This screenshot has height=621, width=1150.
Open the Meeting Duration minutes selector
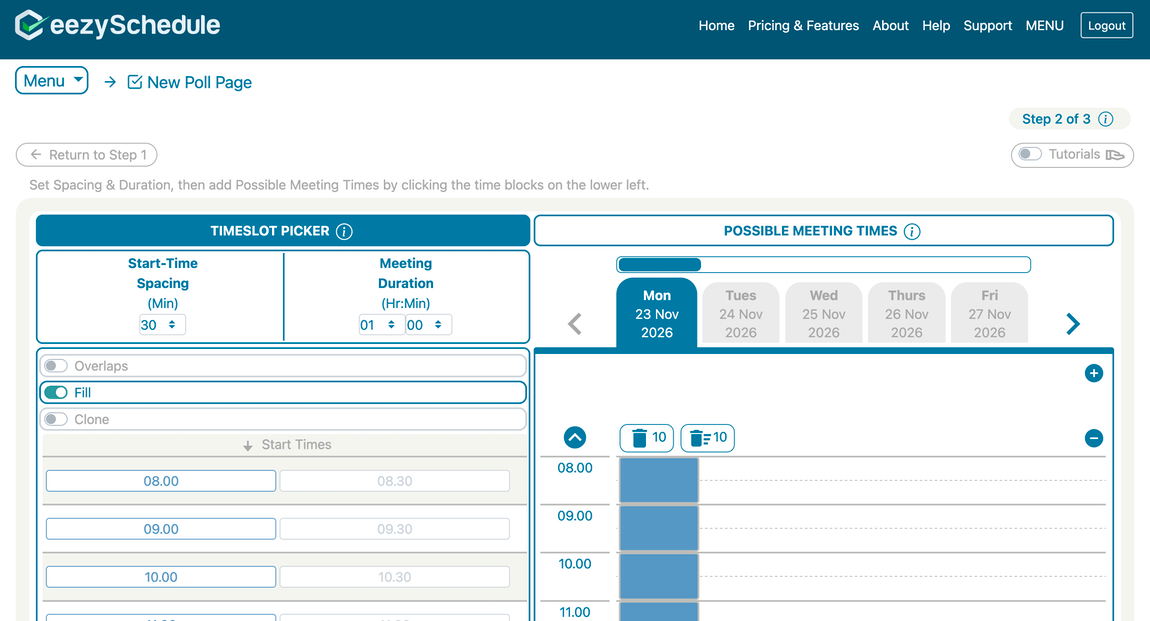428,325
